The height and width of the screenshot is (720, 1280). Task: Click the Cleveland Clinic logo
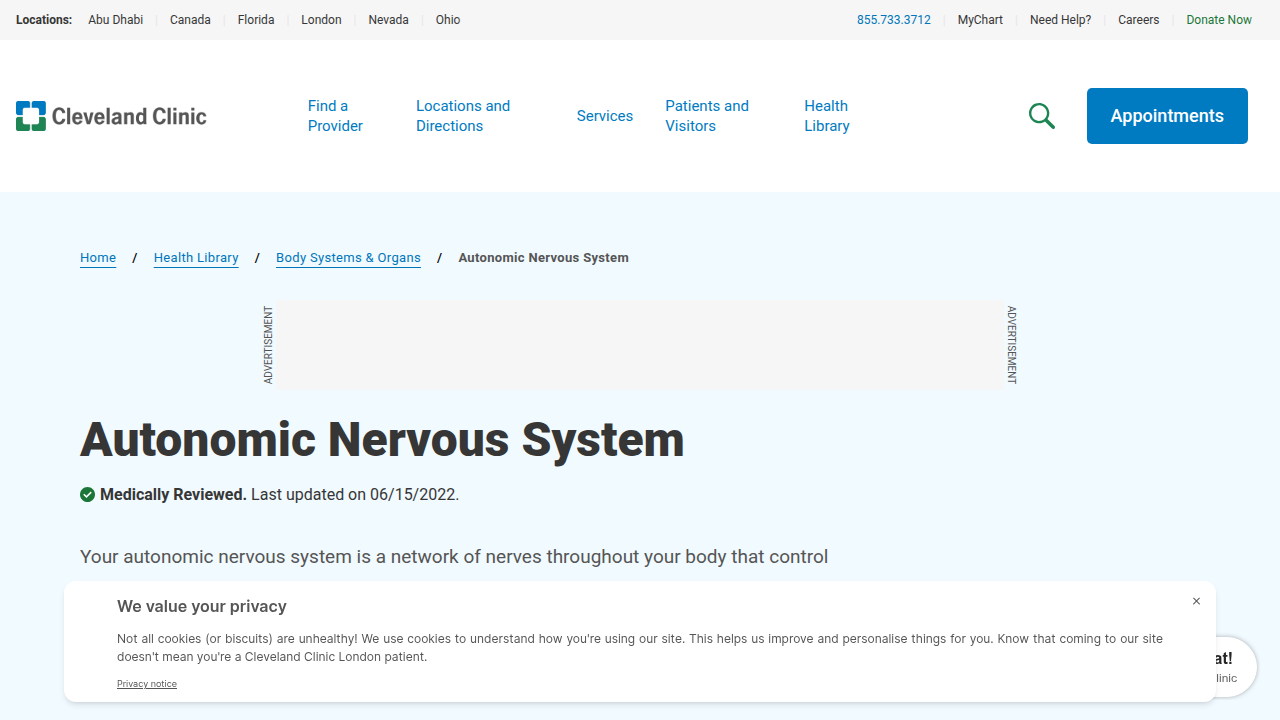tap(111, 116)
